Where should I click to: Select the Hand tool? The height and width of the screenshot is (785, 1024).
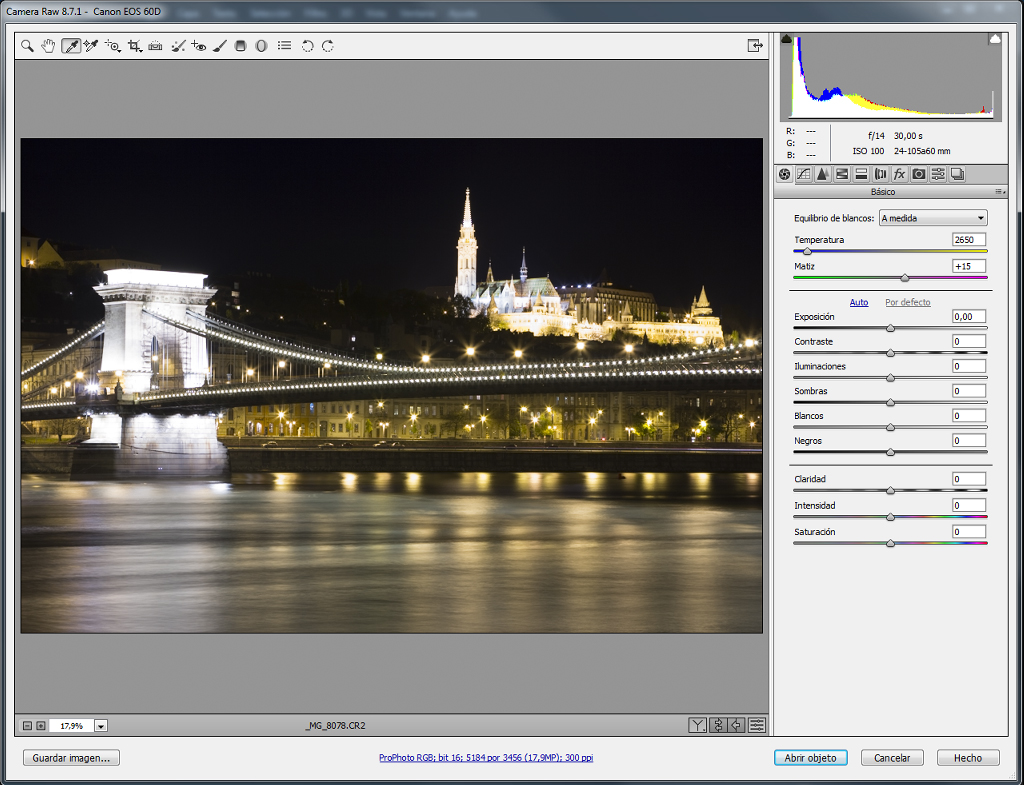[48, 46]
